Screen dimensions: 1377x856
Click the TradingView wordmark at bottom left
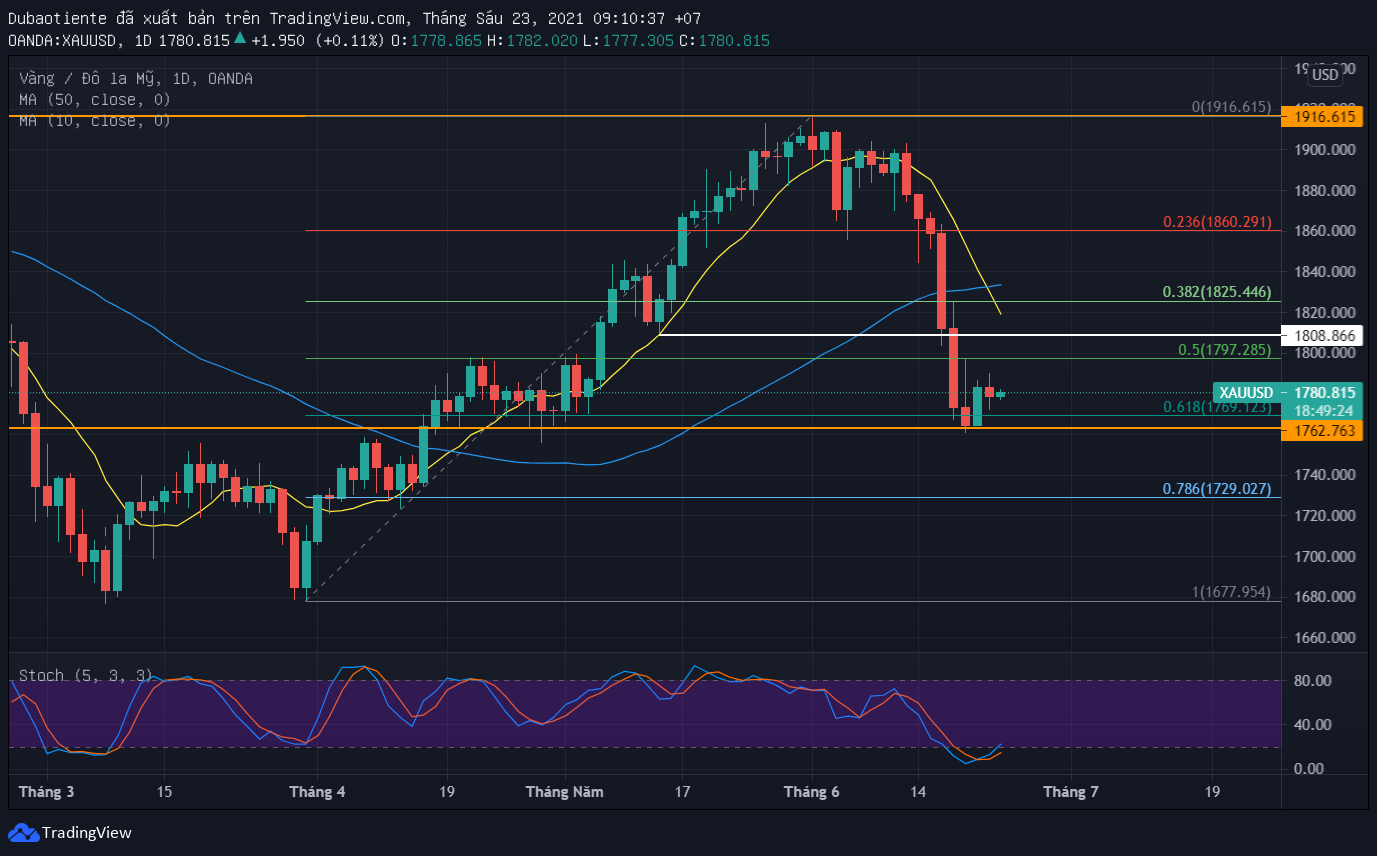87,833
